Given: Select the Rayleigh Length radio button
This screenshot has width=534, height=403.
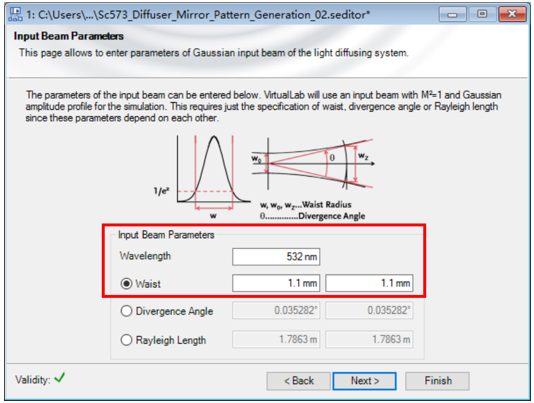Looking at the screenshot, I should coord(126,340).
